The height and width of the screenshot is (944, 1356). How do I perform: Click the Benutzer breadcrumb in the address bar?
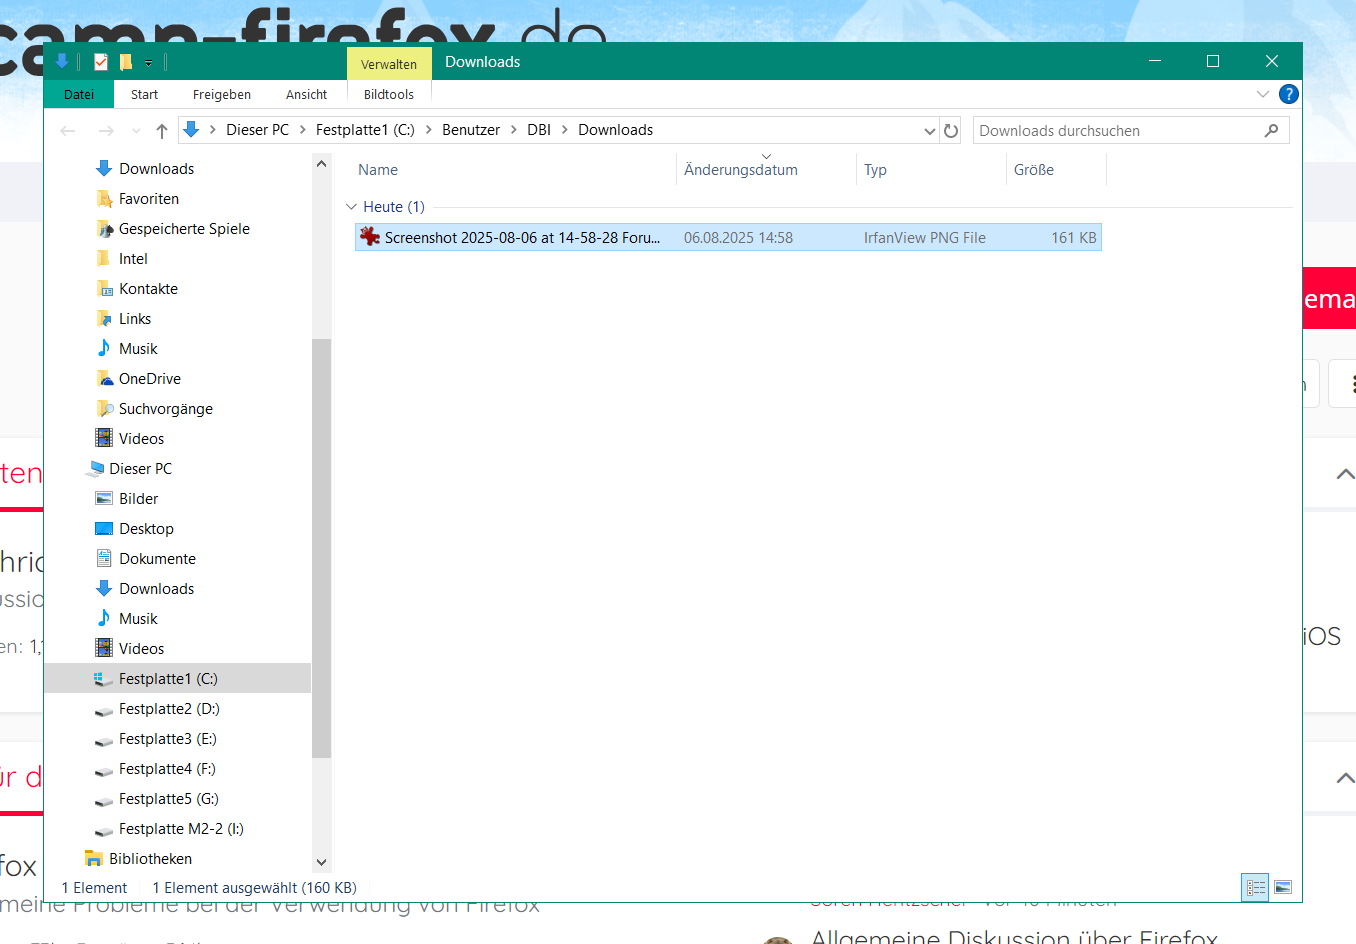click(x=471, y=130)
